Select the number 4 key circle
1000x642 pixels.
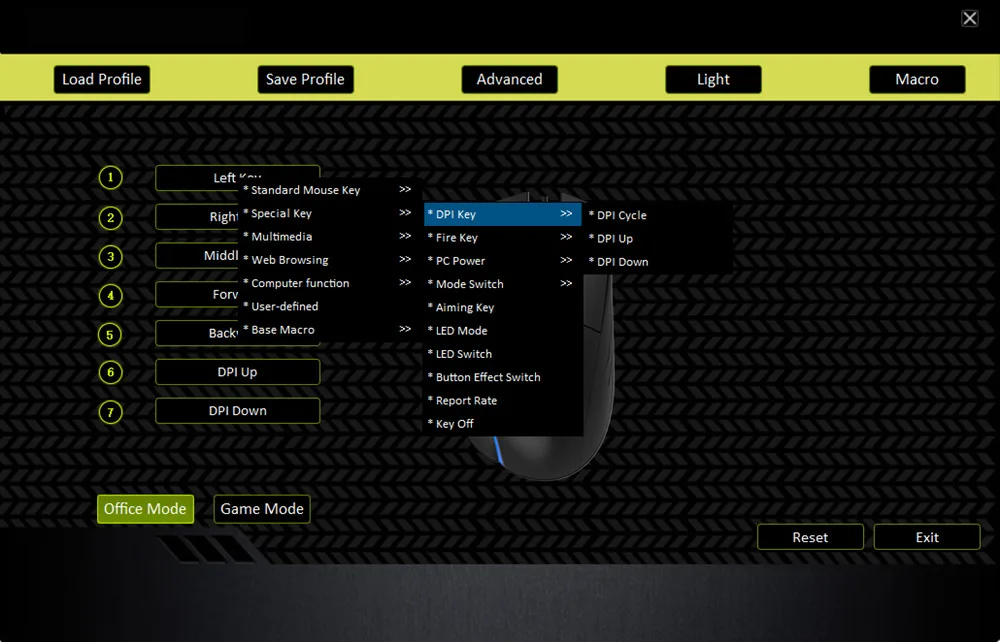click(110, 296)
